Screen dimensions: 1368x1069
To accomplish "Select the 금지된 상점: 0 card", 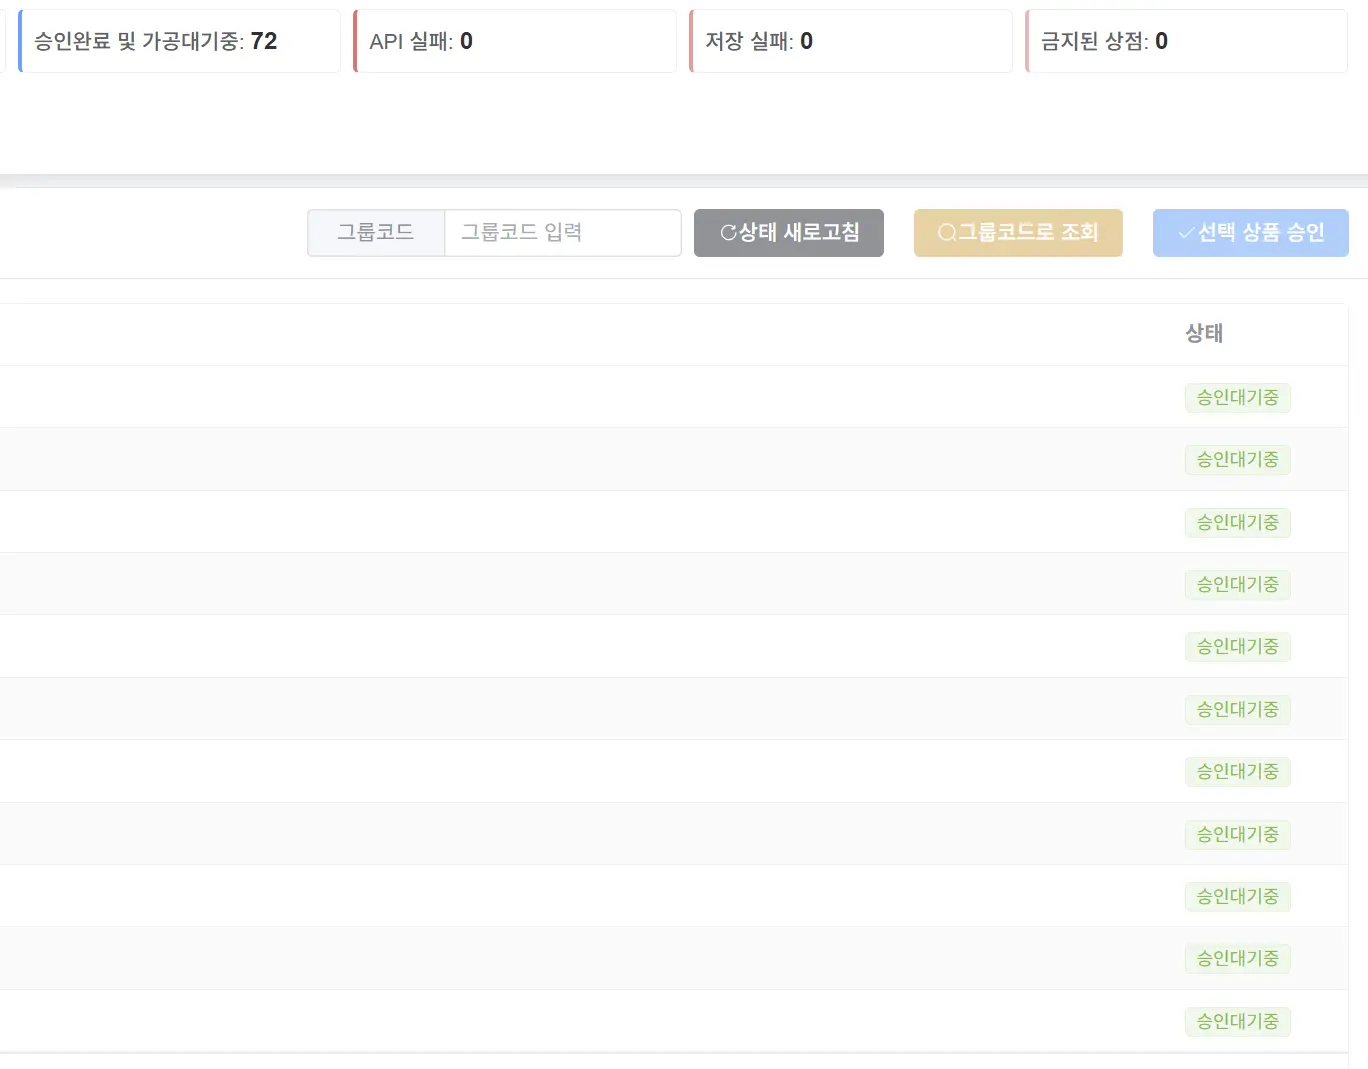I will 1186,41.
